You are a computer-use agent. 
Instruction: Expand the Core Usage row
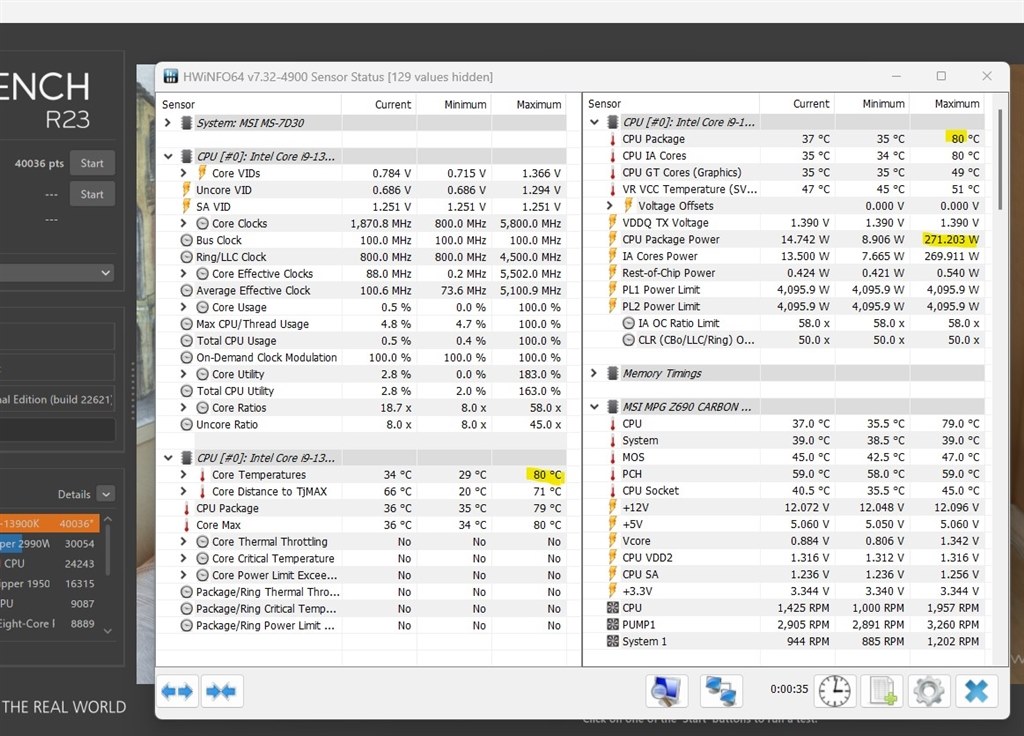pos(184,307)
